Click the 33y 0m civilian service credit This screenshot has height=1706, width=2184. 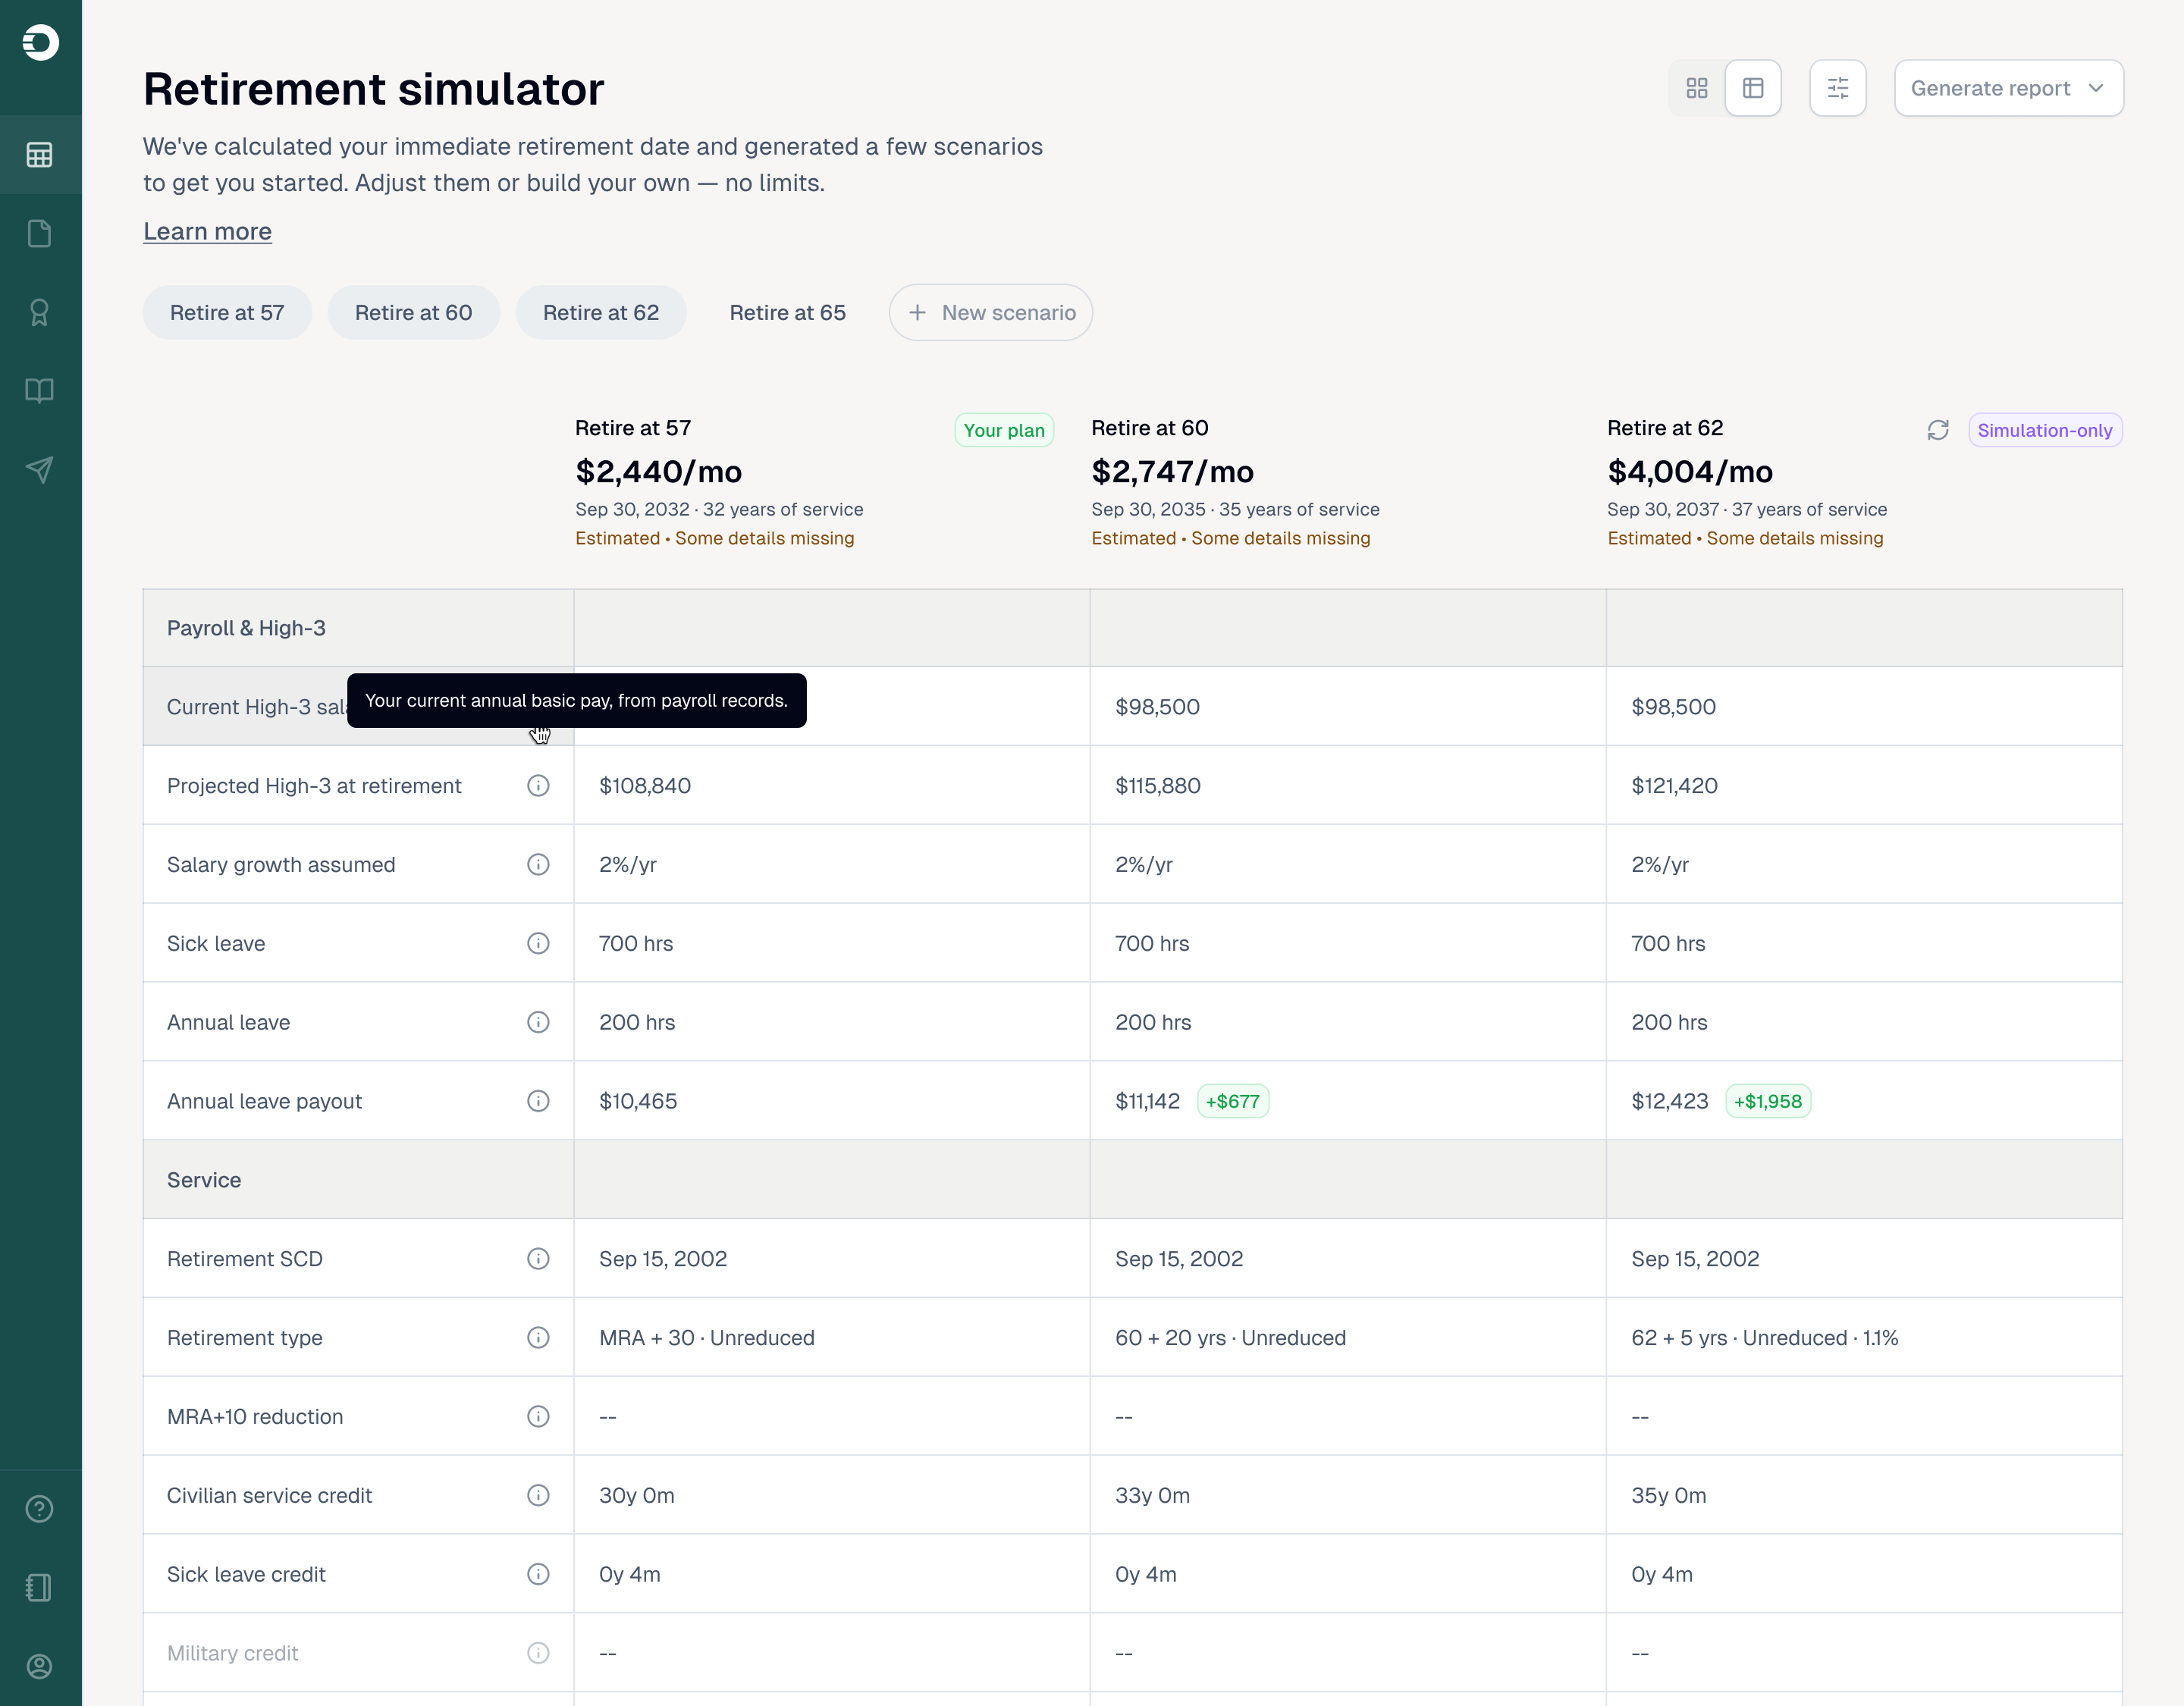tap(1153, 1495)
